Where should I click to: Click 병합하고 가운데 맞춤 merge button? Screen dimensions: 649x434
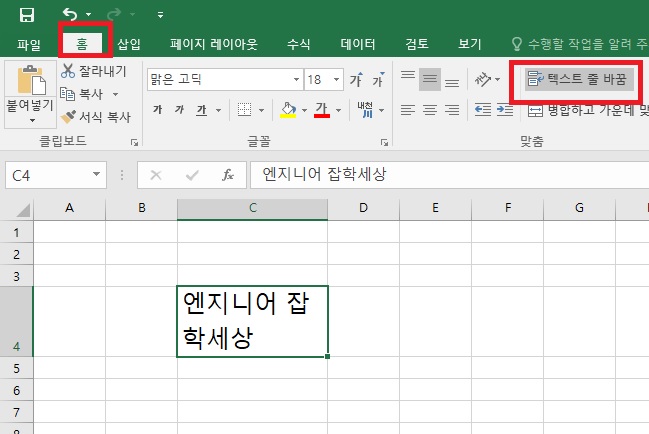click(588, 110)
